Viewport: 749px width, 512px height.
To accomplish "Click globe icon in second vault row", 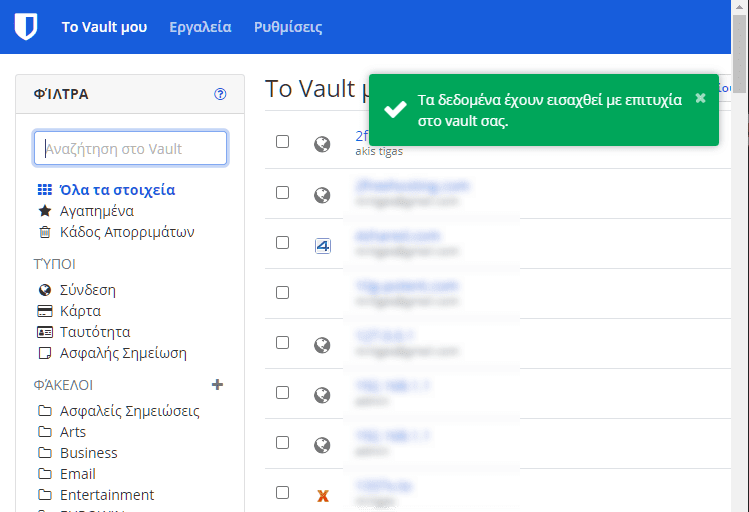I will point(322,195).
